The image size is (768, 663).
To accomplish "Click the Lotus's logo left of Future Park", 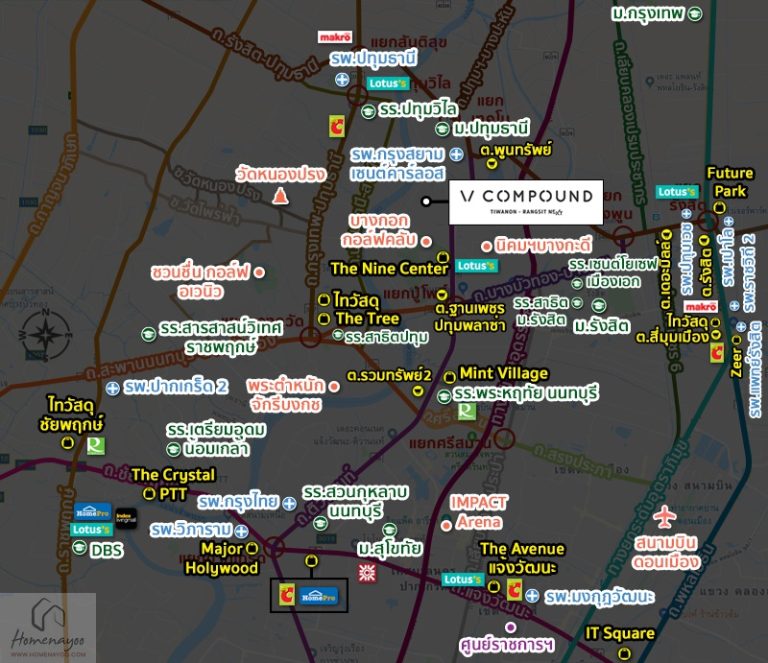I will (676, 191).
